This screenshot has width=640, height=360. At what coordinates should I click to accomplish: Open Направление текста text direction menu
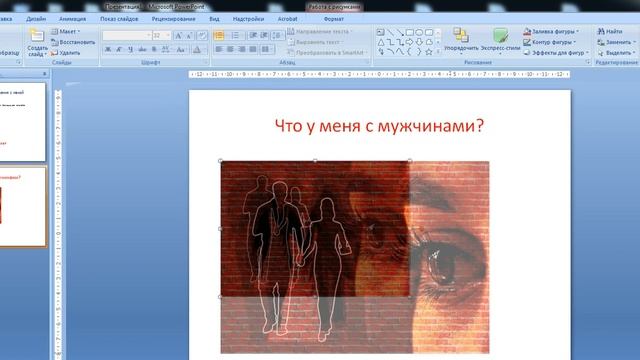click(x=319, y=31)
